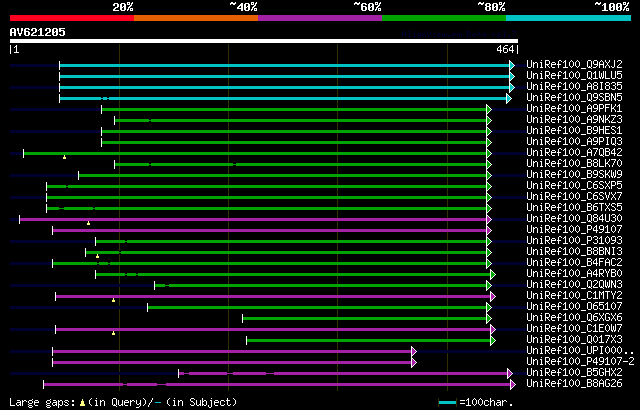Select the UniRef100_A8I835 label
640x410 pixels.
574,86
